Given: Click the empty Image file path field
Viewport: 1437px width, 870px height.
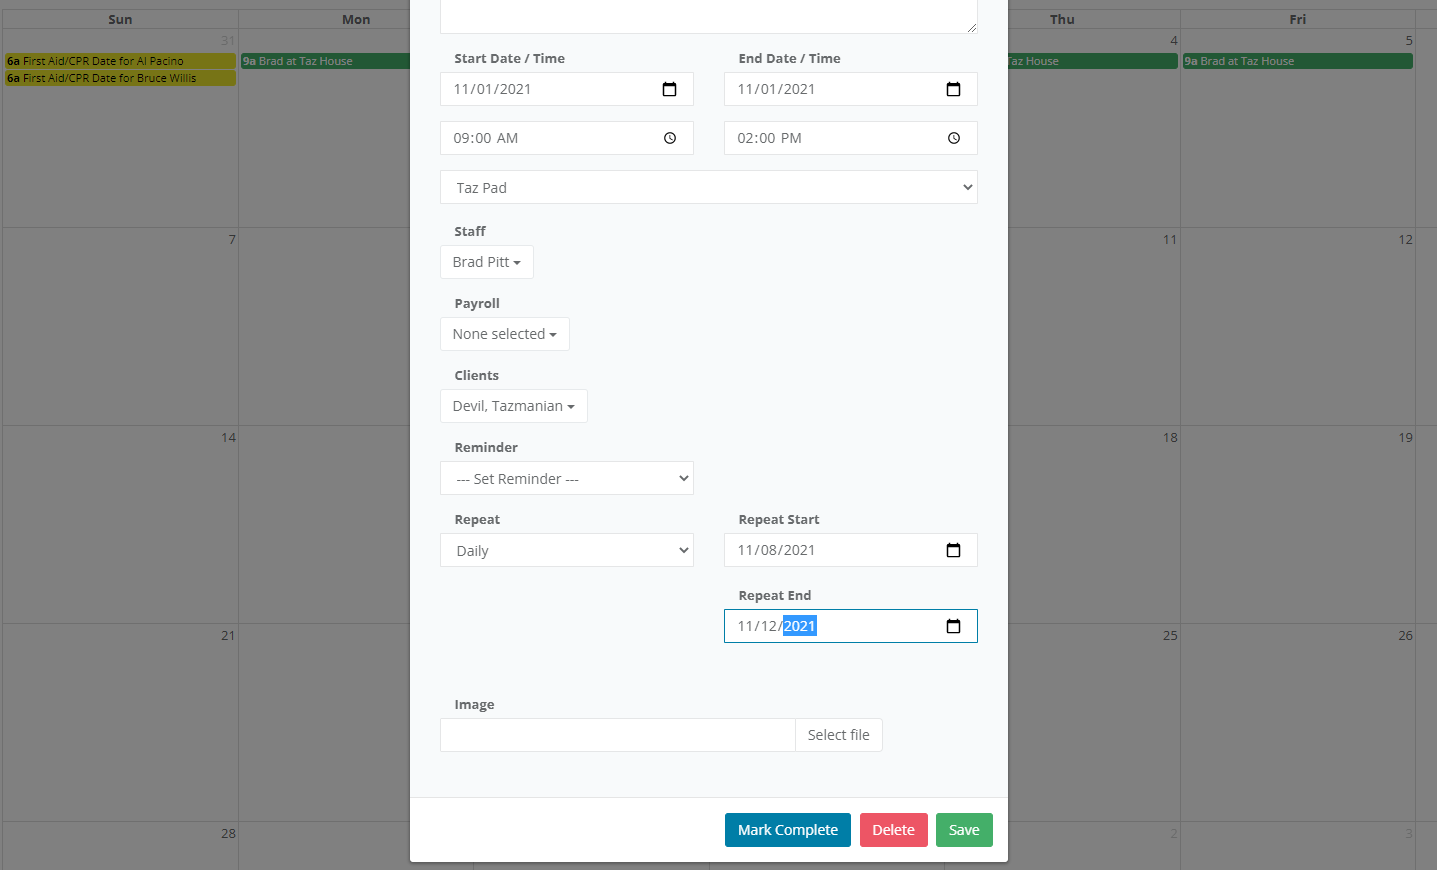Looking at the screenshot, I should click(x=617, y=735).
